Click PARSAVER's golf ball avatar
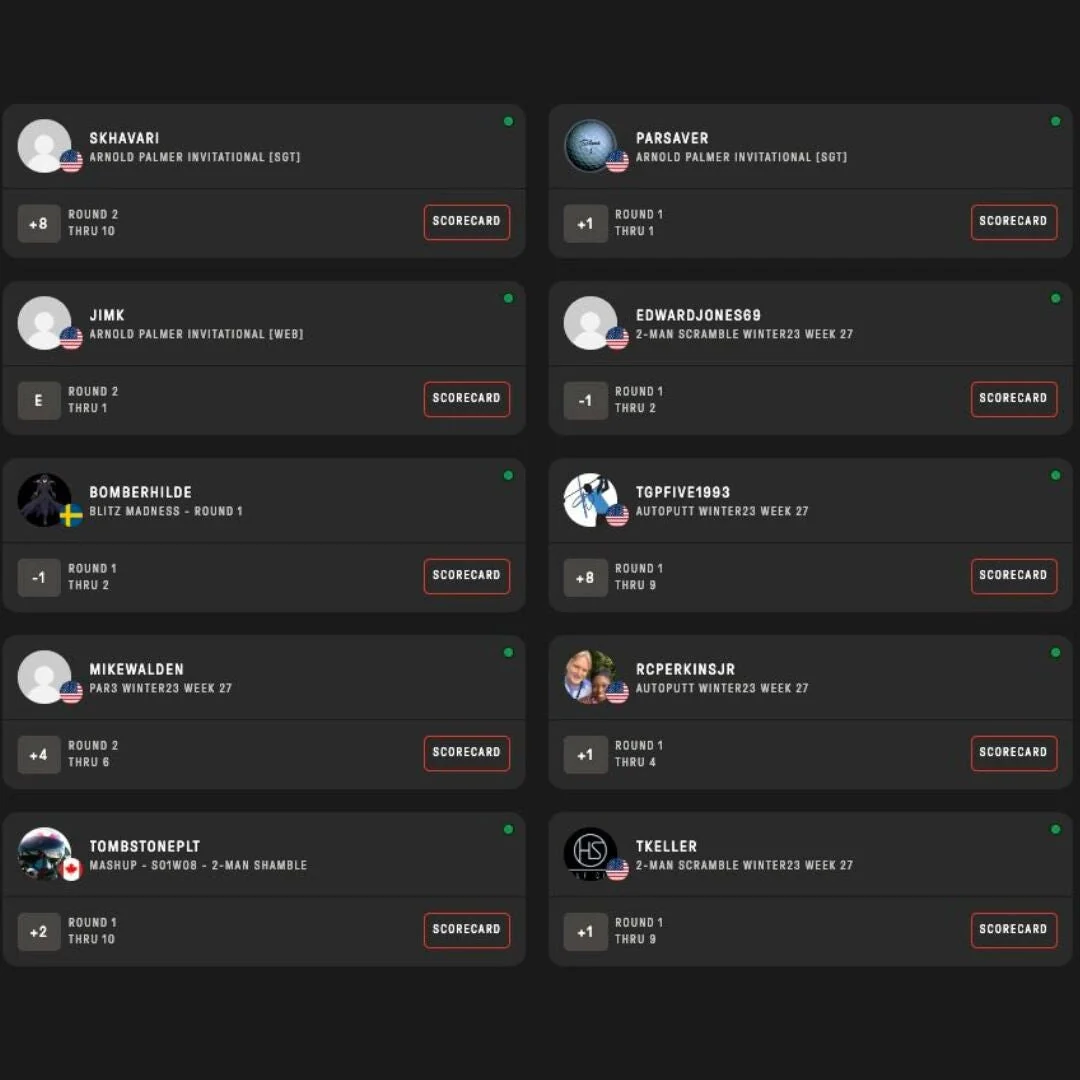 click(x=590, y=146)
